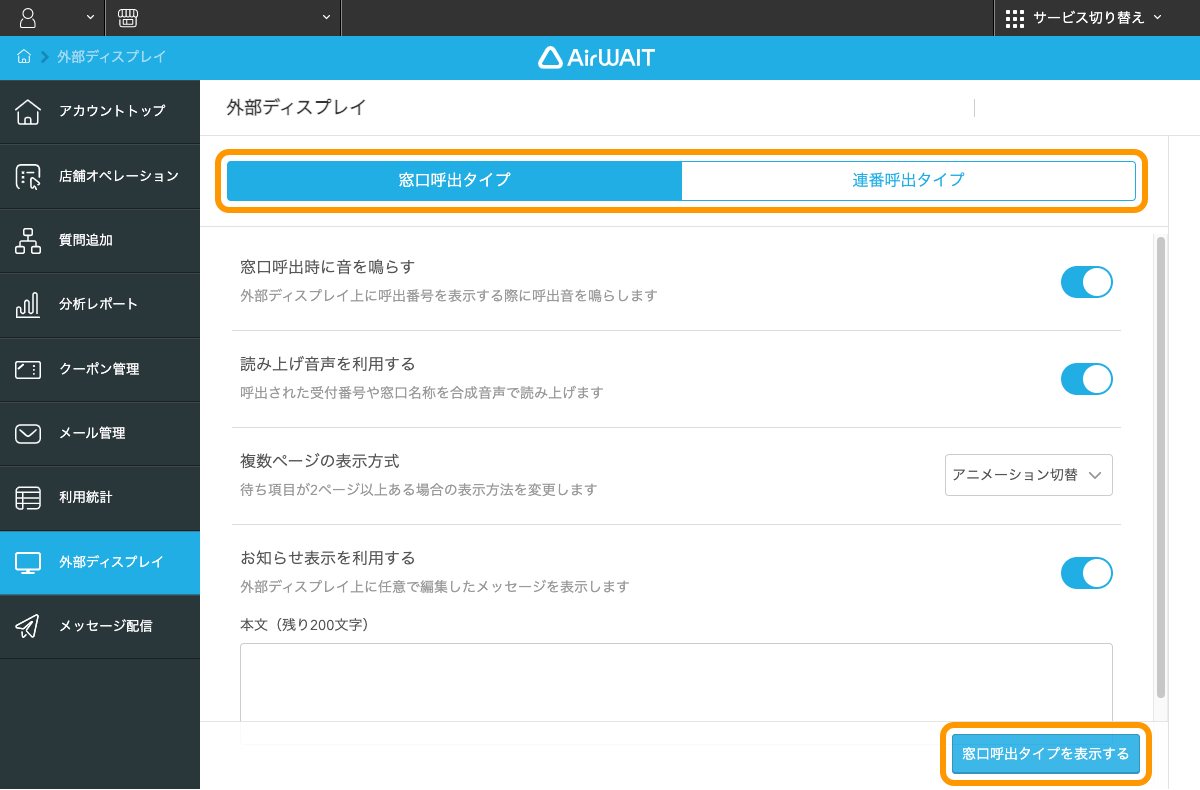1200x790 pixels.
Task: Open メッセージ配信 sidebar entry
Action: (100, 627)
